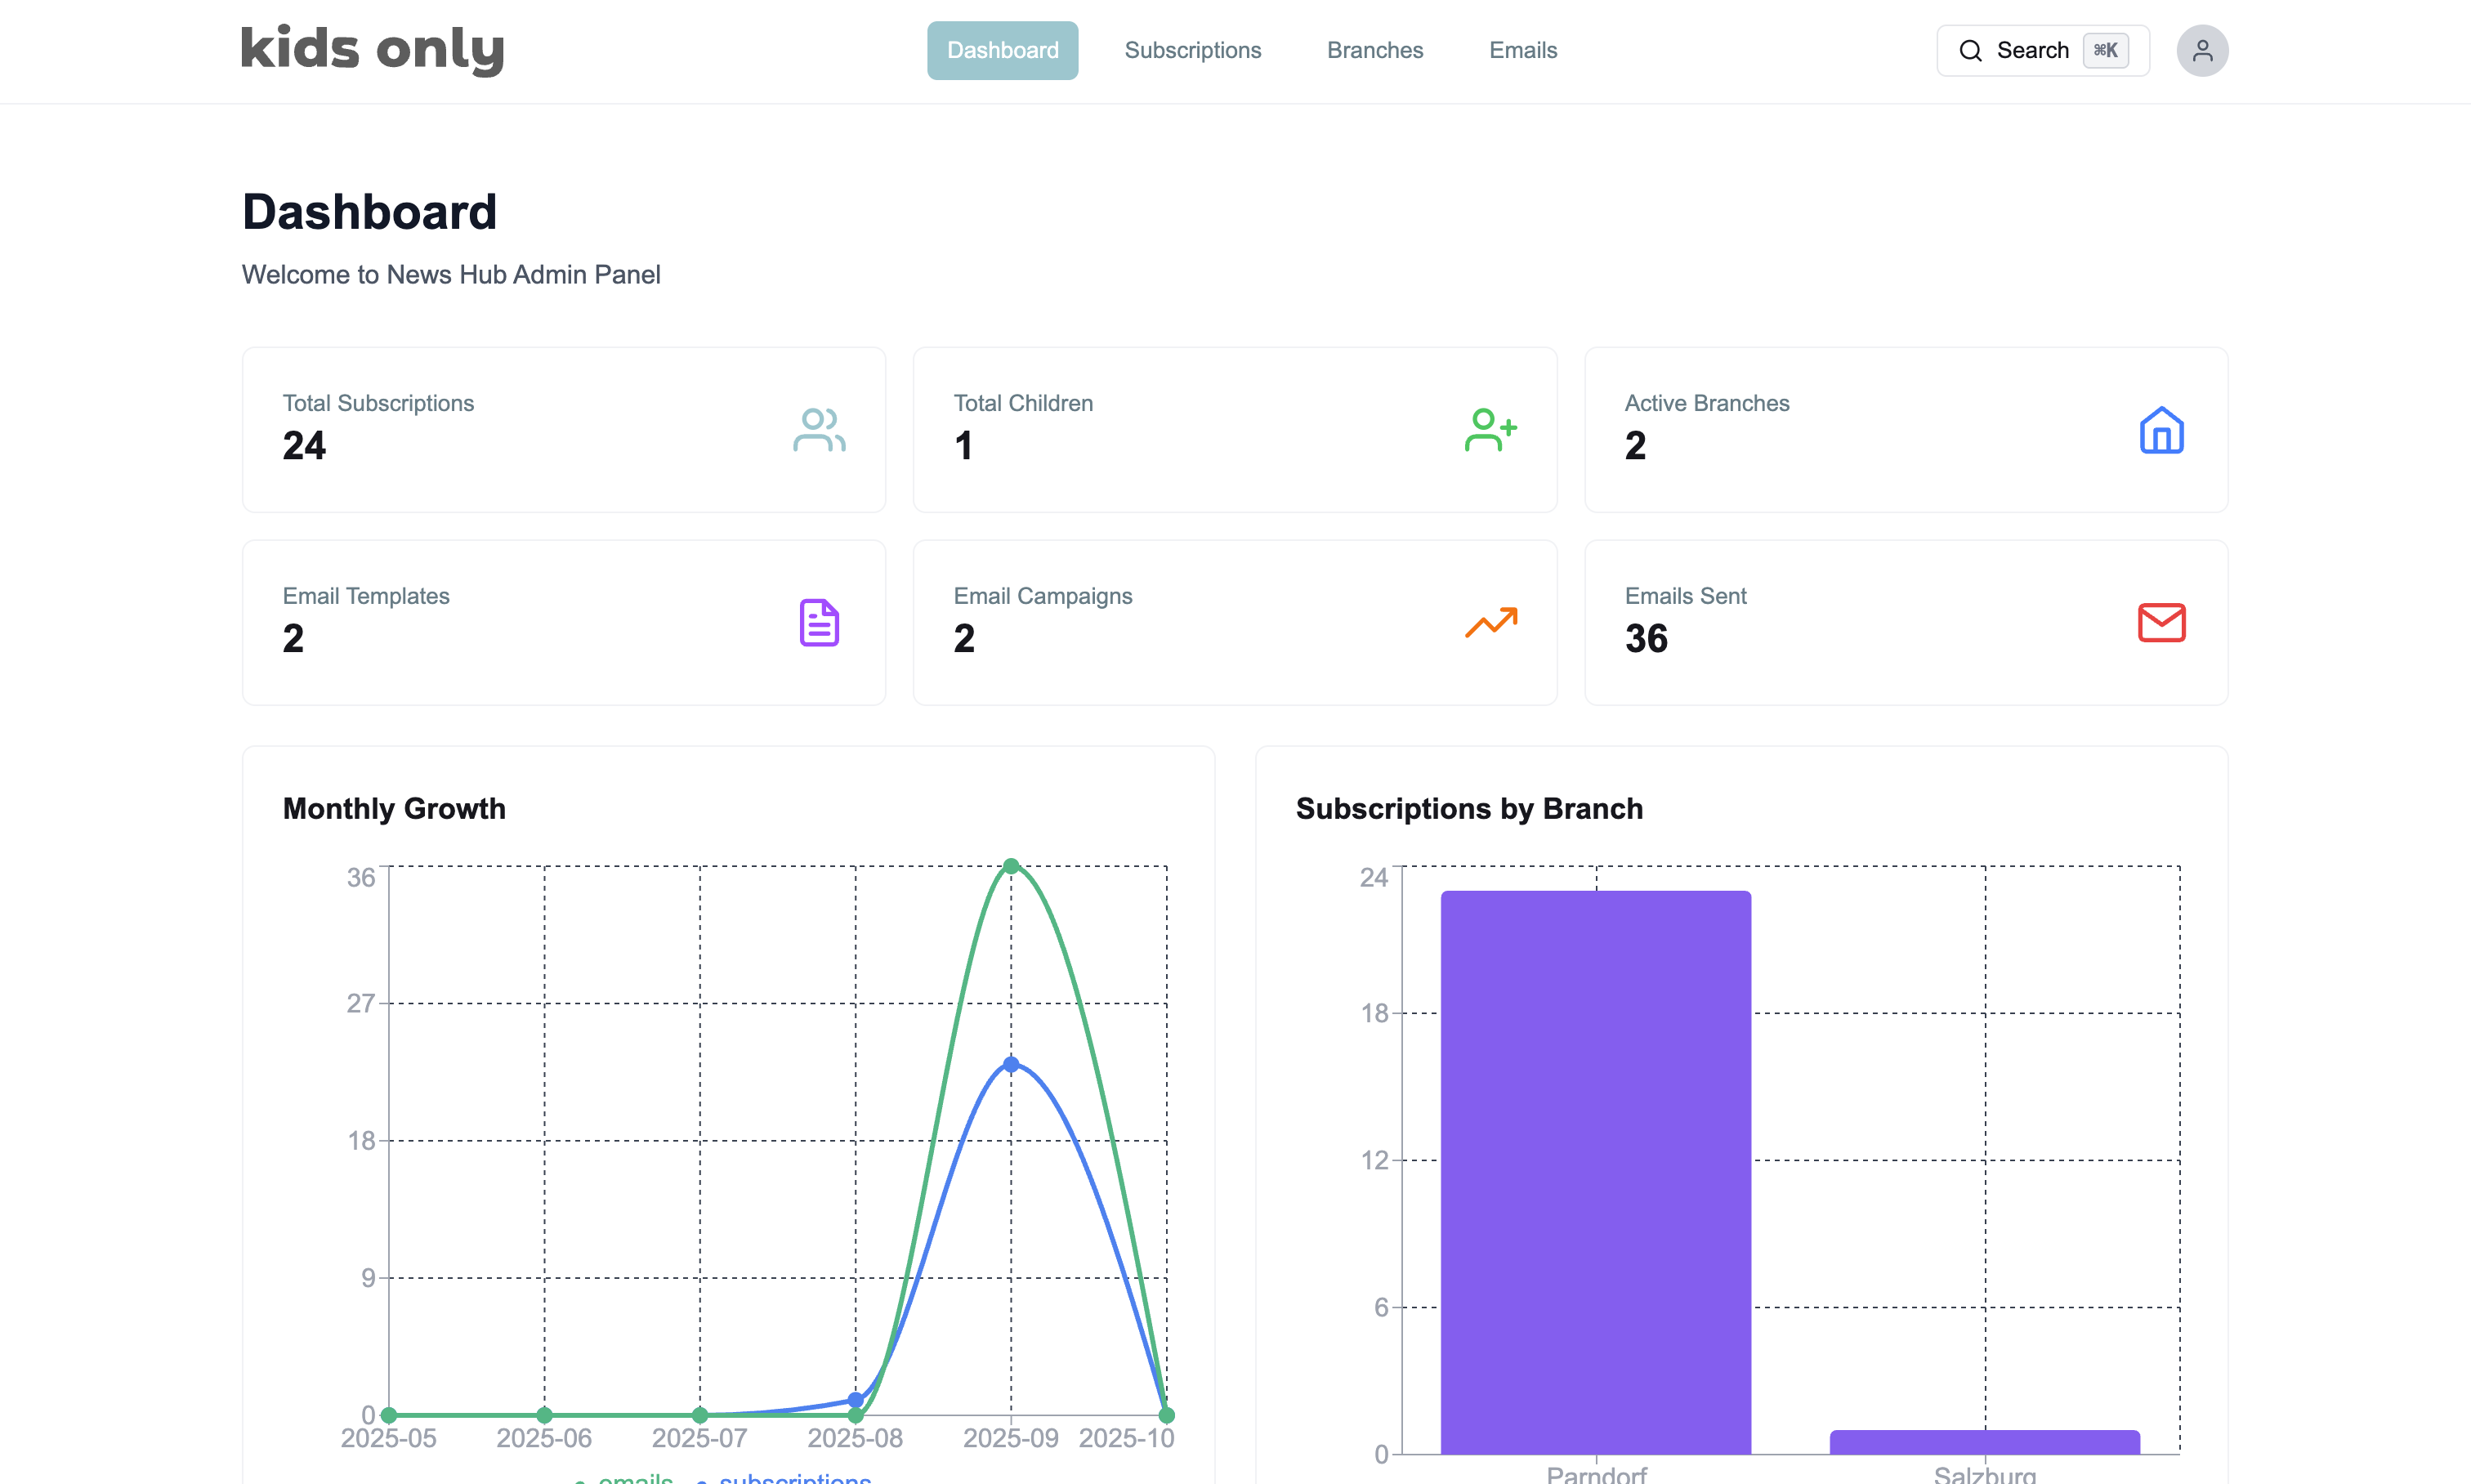The height and width of the screenshot is (1484, 2471).
Task: Click the Active Branches house icon
Action: tap(2161, 430)
